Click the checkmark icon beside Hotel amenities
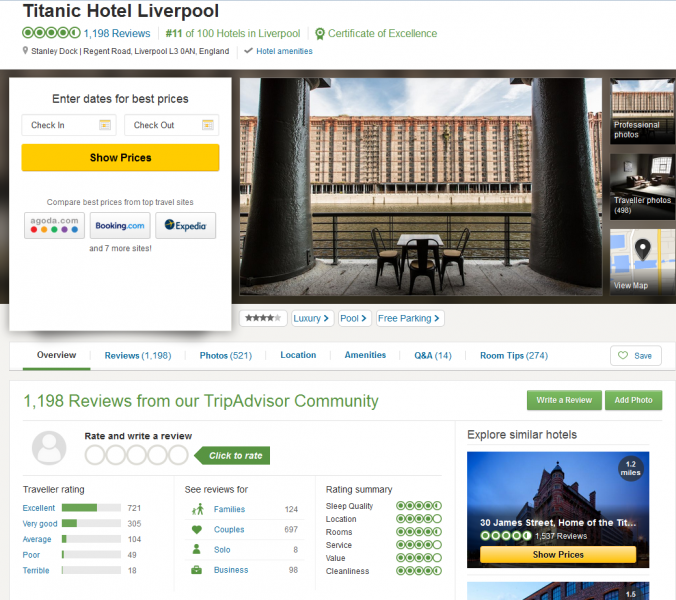The width and height of the screenshot is (676, 600). [x=248, y=51]
